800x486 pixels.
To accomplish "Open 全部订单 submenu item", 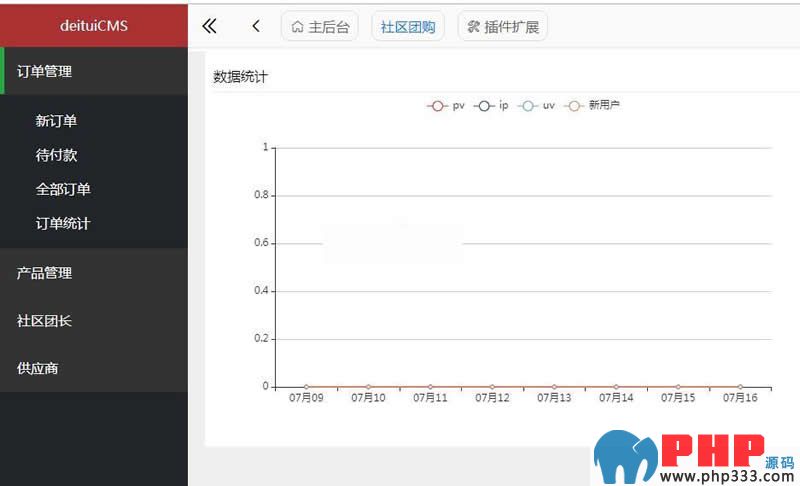I will pos(63,189).
